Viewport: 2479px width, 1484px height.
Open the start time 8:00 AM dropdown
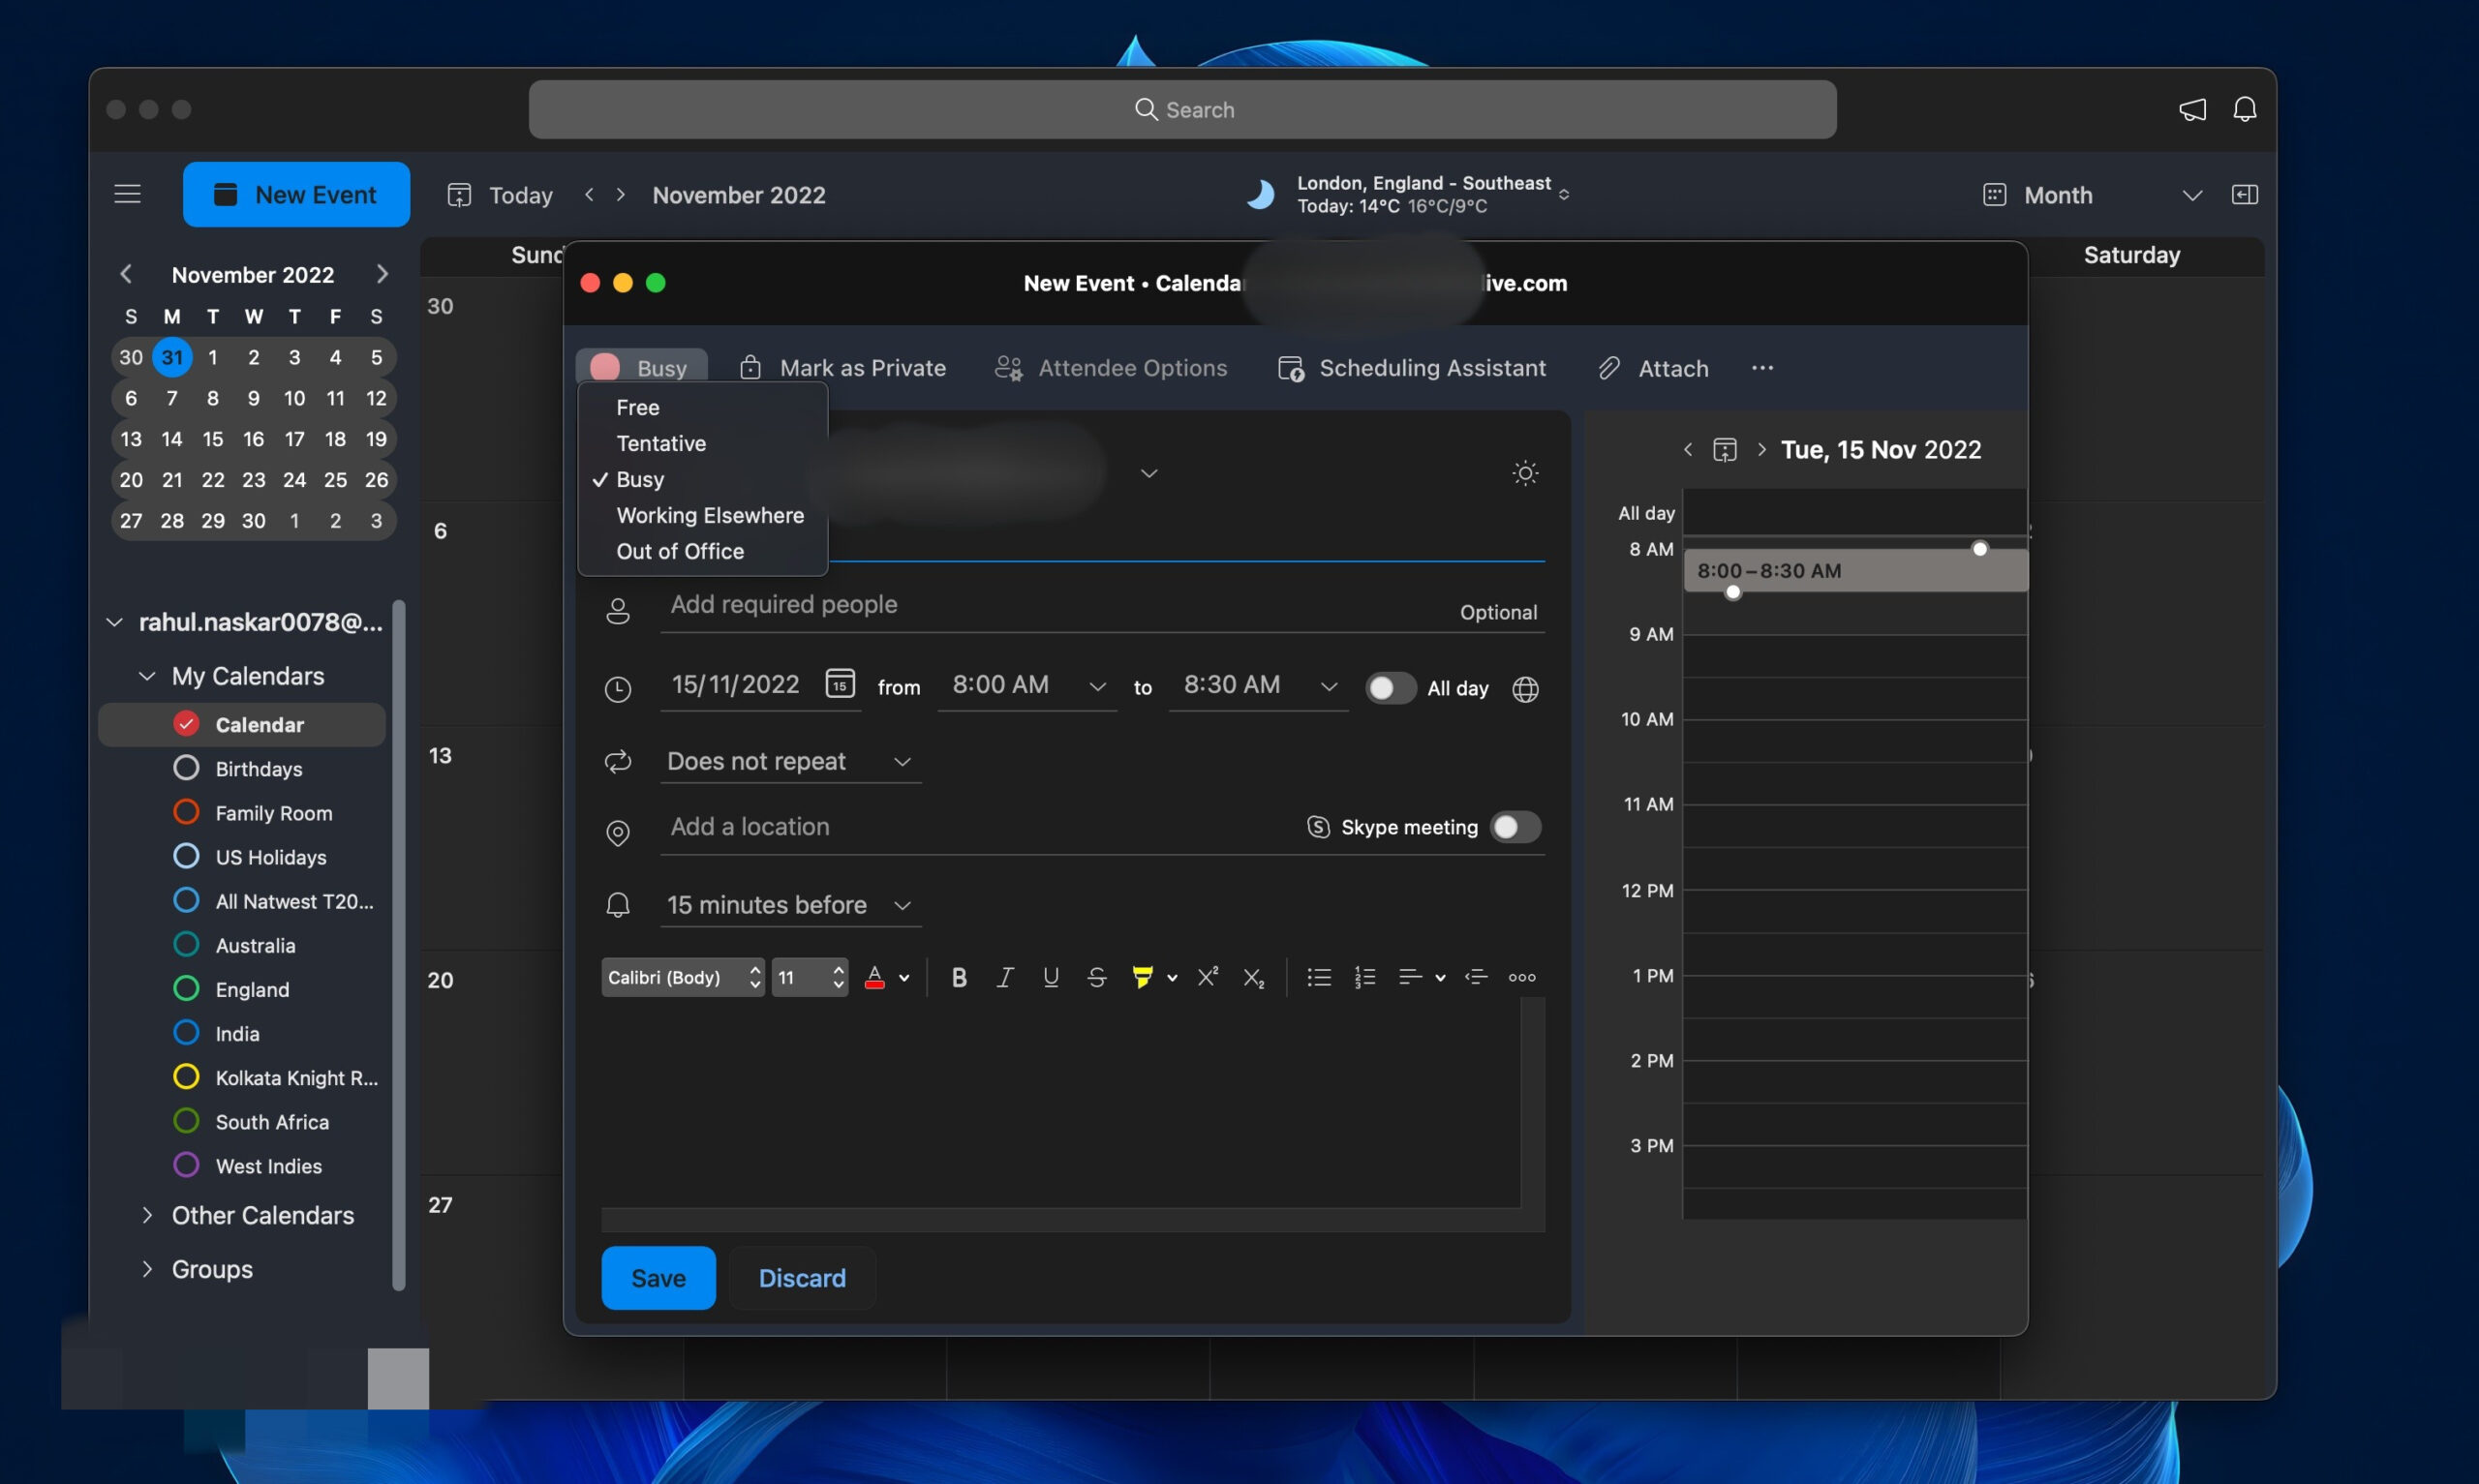coord(1097,687)
